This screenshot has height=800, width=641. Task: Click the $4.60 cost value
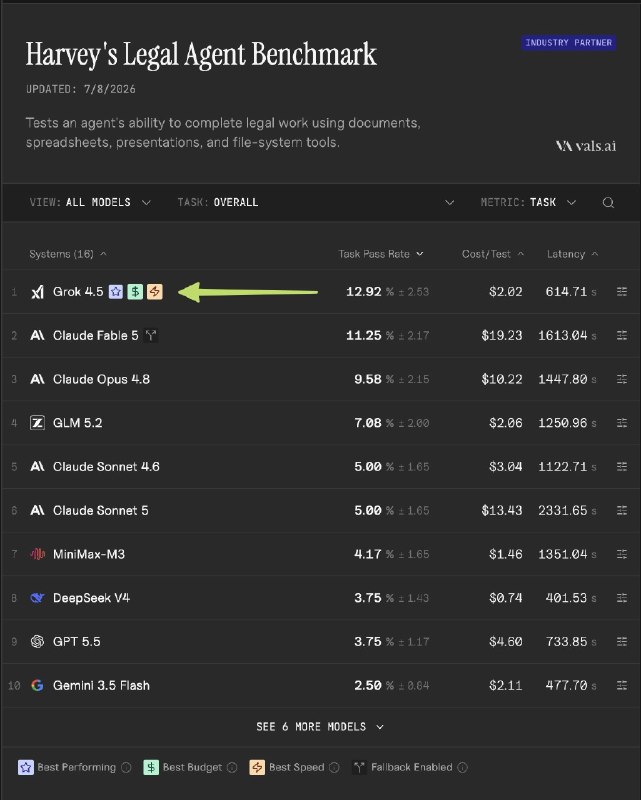coord(506,641)
